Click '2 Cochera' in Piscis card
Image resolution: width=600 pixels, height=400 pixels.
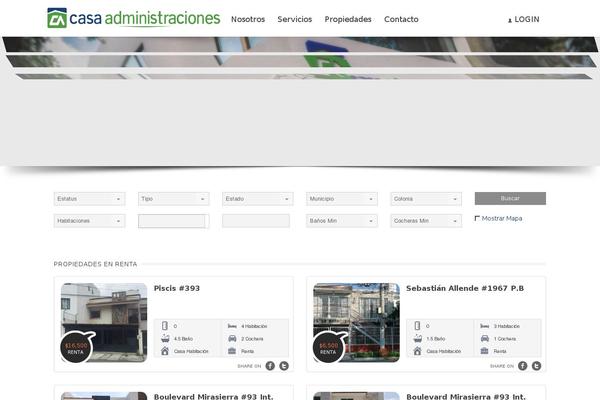252,339
